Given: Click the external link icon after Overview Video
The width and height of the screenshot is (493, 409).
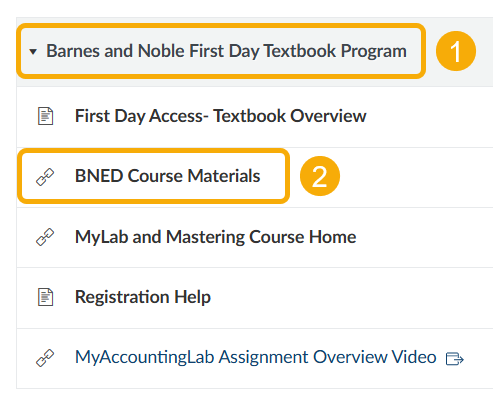Looking at the screenshot, I should point(455,359).
